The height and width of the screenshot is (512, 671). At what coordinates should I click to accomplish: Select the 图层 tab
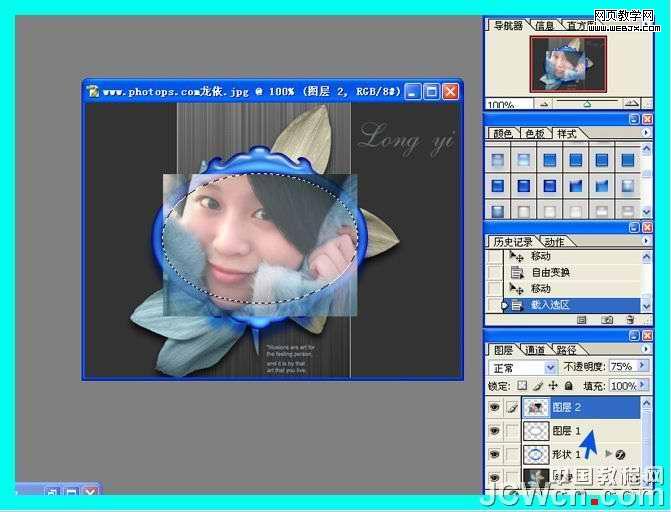point(503,350)
